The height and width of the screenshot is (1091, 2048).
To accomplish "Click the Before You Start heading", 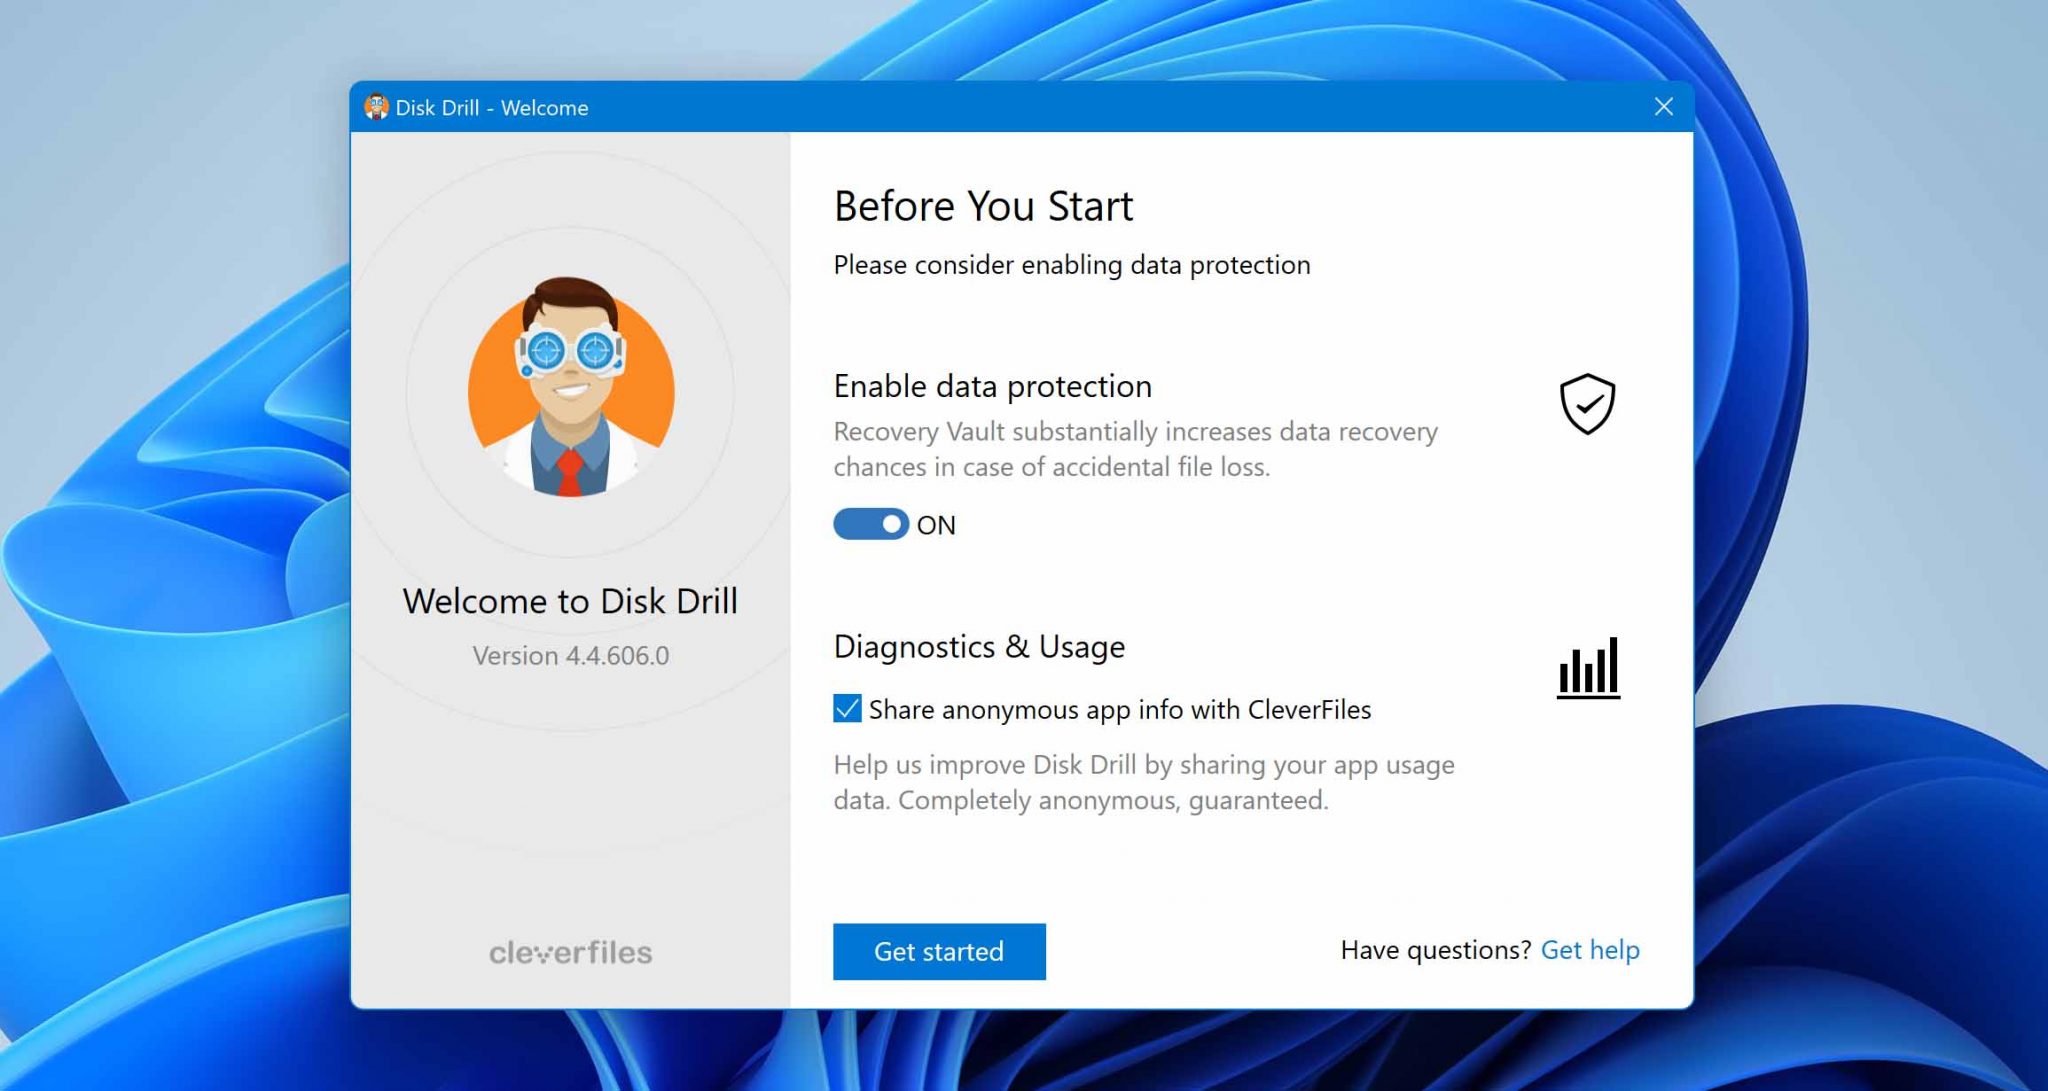I will click(x=983, y=206).
